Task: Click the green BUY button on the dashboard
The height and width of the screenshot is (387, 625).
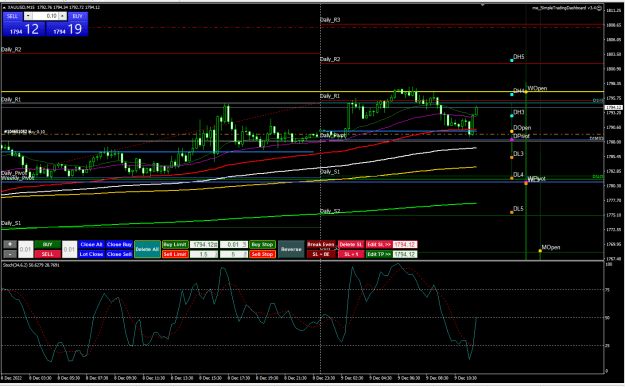Action: click(47, 244)
